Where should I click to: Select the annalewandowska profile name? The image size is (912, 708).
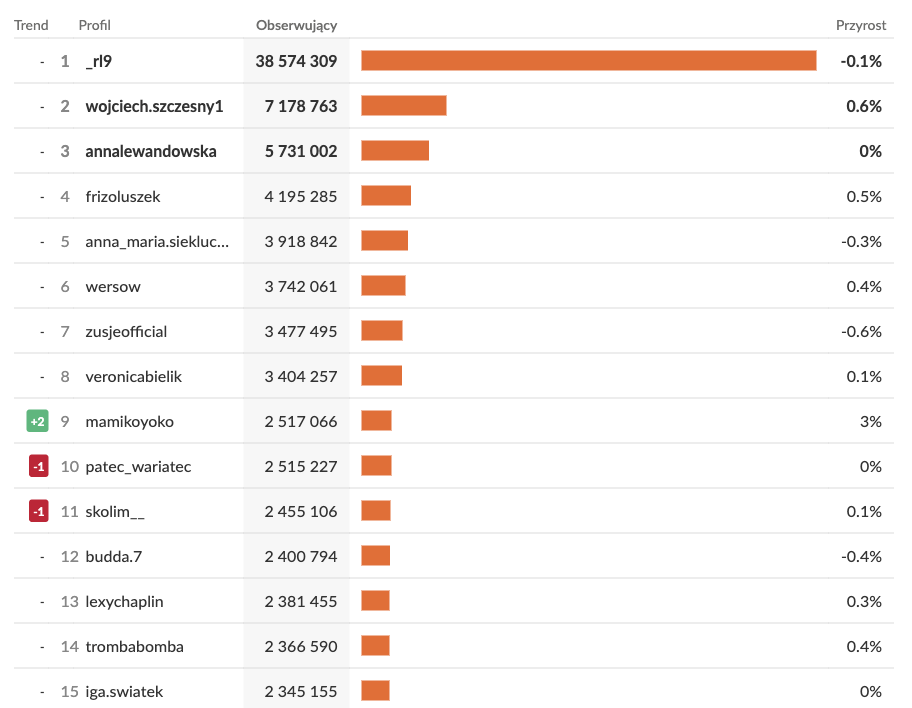click(150, 151)
